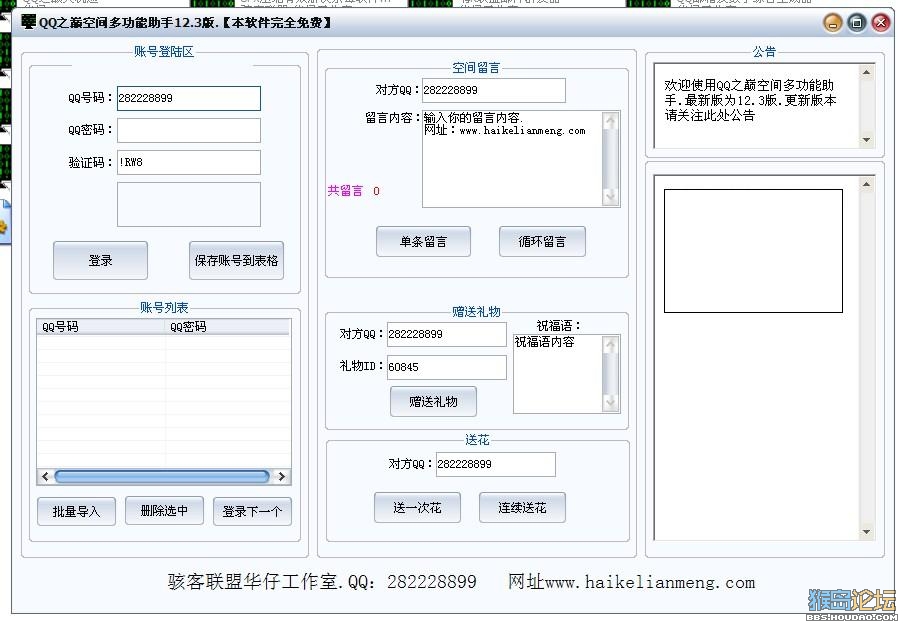Open 批量导入 to import accounts

click(76, 511)
